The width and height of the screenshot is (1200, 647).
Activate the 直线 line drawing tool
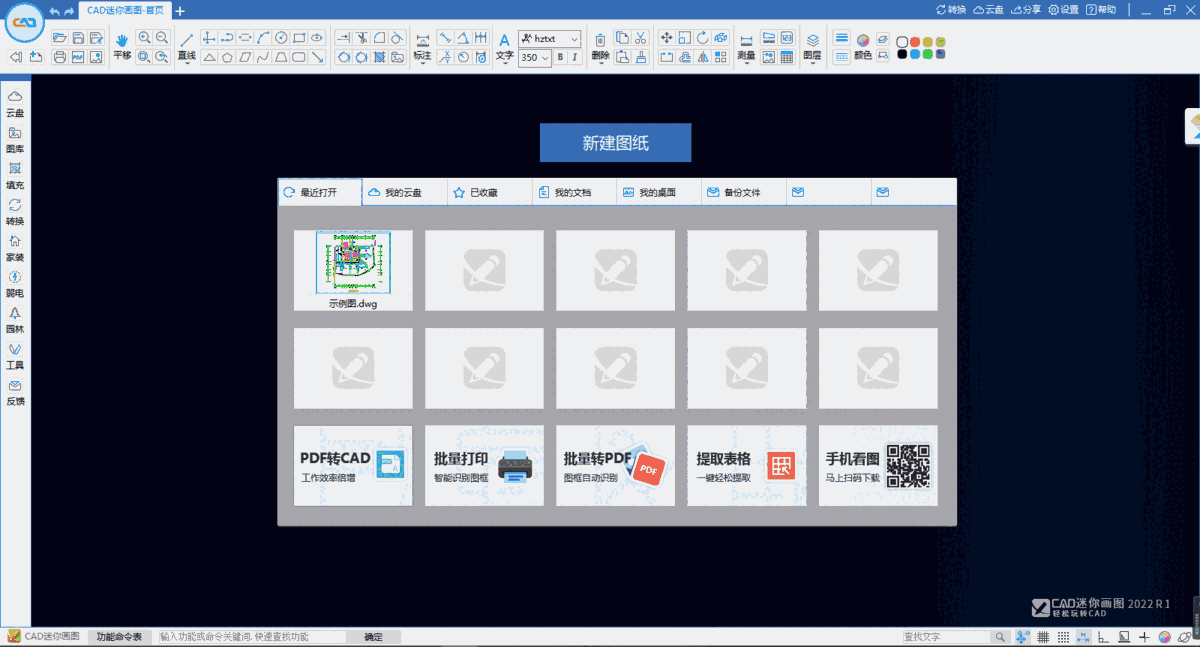(x=186, y=44)
